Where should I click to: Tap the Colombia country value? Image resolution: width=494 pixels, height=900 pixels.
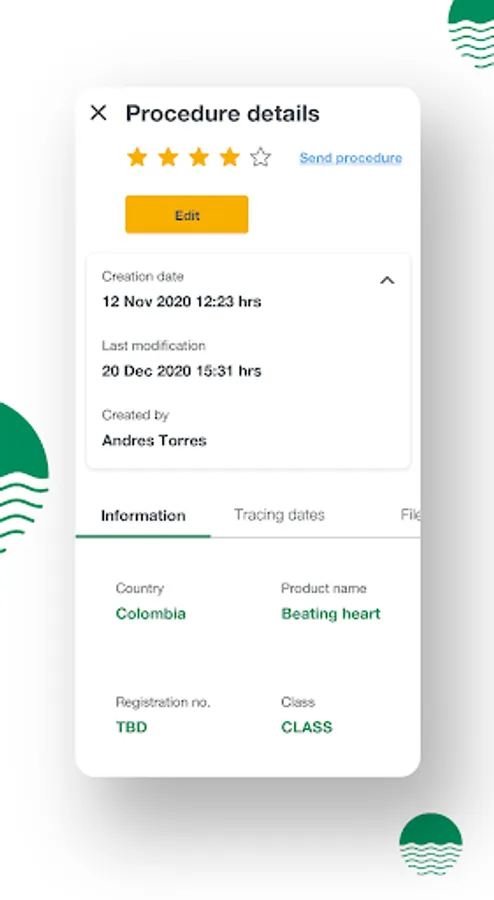(151, 614)
